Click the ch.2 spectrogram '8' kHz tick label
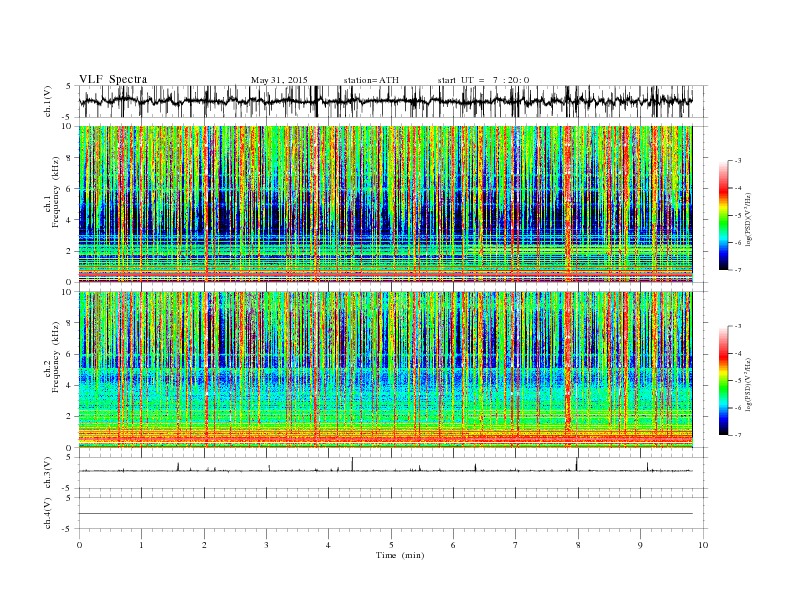The height and width of the screenshot is (612, 792). 69,323
